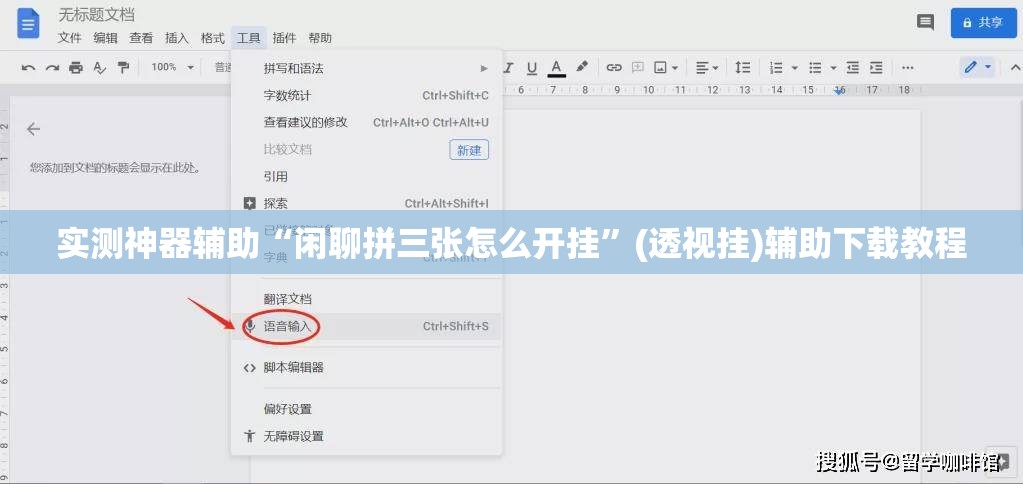This screenshot has height=484, width=1023.
Task: Close the open 工具 menu
Action: pos(249,38)
